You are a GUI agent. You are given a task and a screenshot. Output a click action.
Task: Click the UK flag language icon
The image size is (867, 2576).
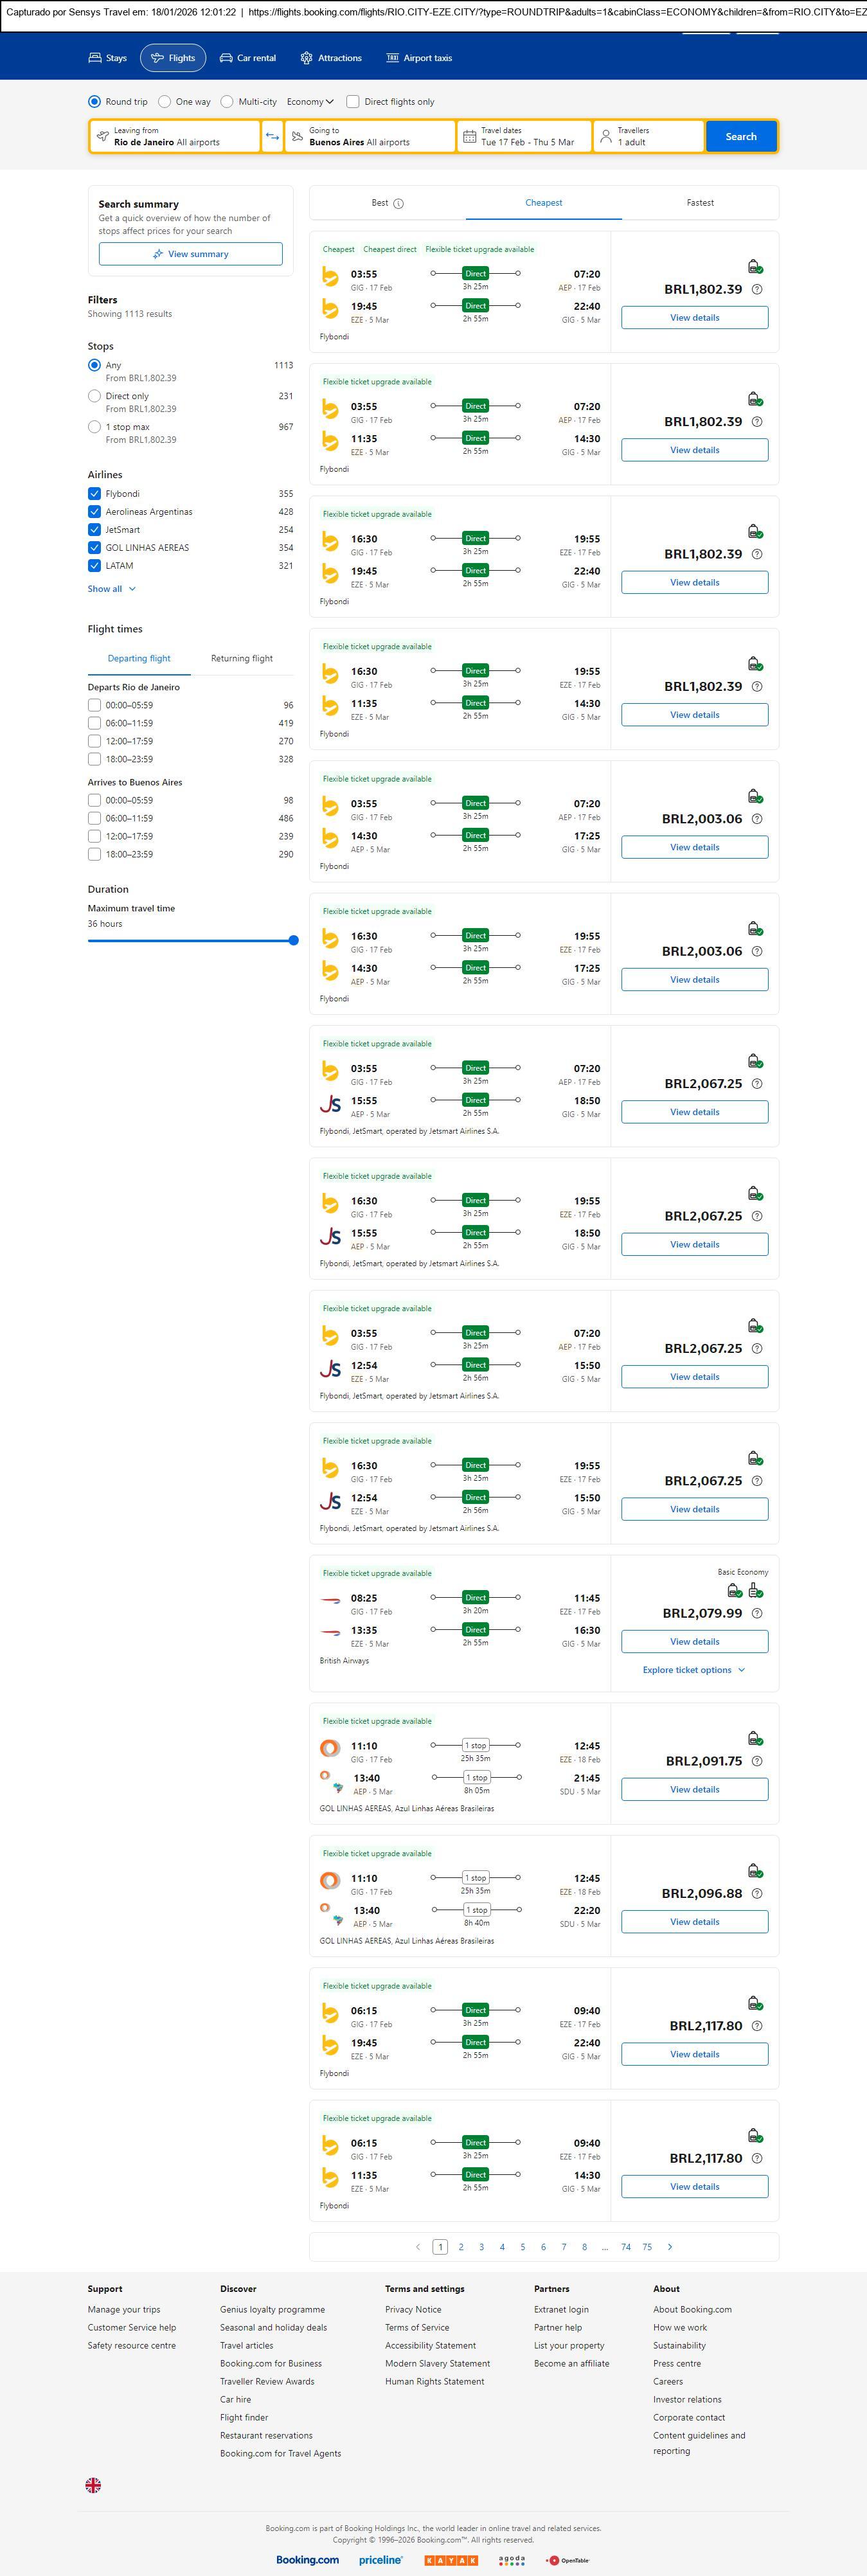tap(93, 2484)
